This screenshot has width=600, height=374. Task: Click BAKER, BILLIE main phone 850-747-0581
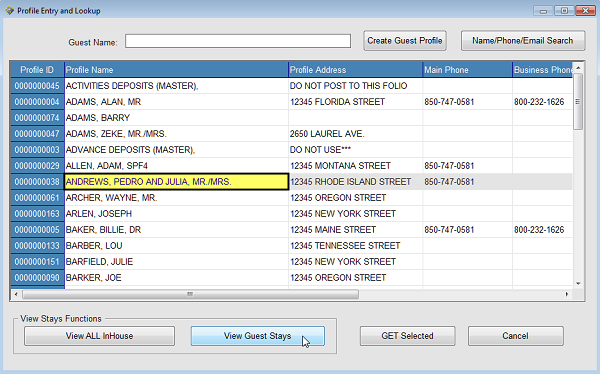tap(467, 230)
